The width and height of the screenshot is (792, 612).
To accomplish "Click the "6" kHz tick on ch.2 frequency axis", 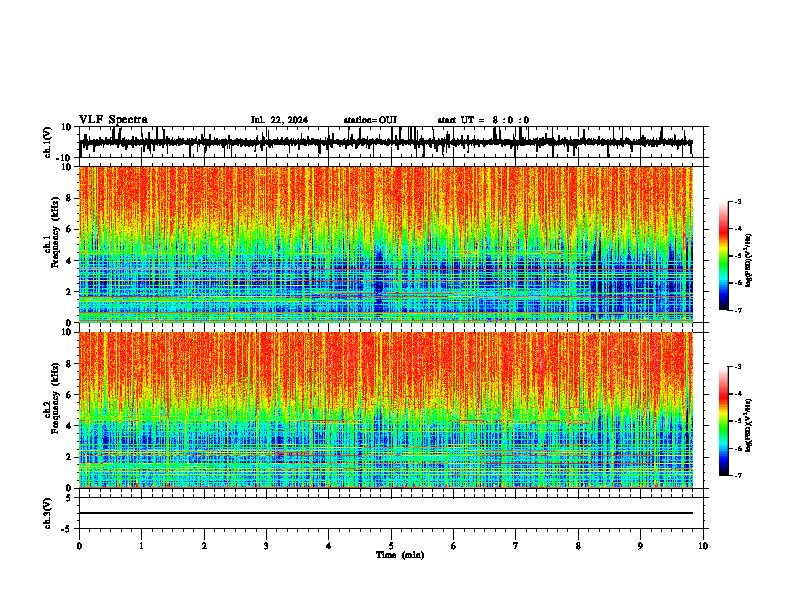I will coord(70,394).
